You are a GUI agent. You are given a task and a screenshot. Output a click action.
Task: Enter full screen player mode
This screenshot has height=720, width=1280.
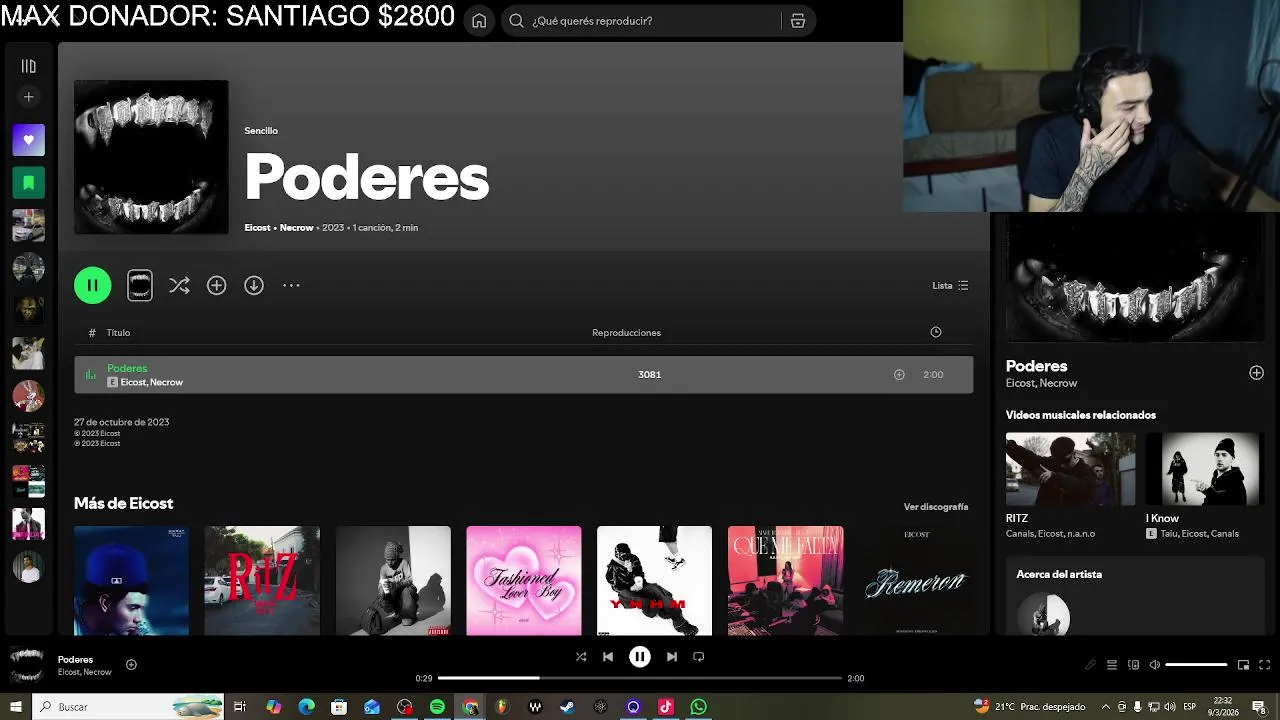tap(1265, 665)
